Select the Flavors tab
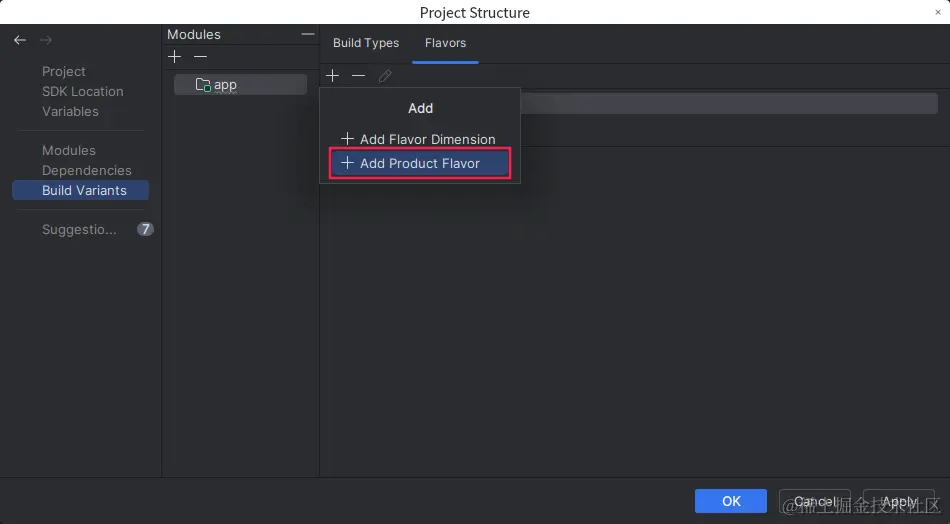Screen dimensions: 950x524 click(445, 43)
